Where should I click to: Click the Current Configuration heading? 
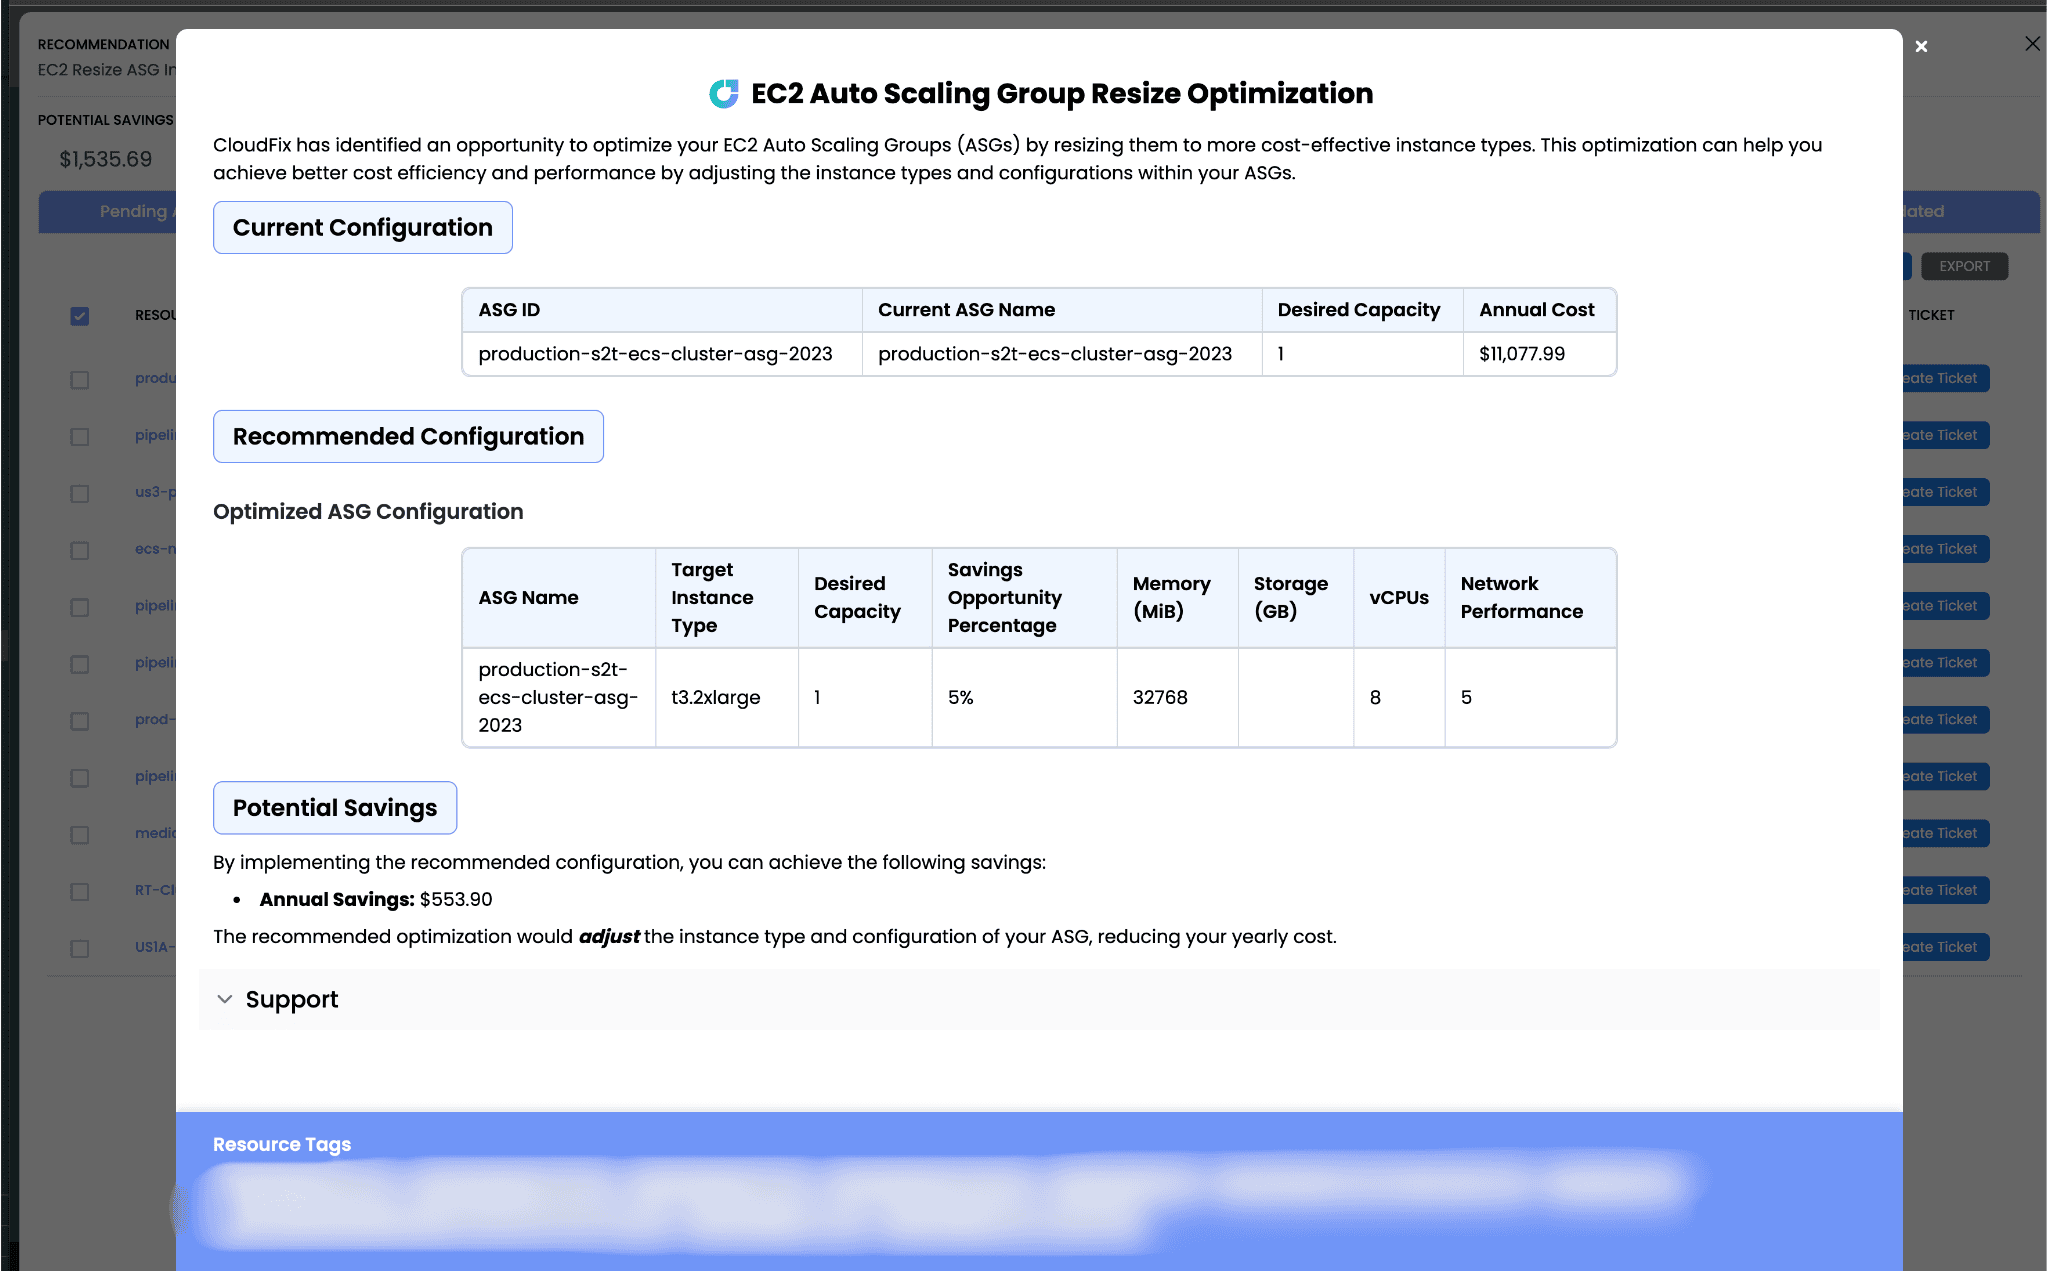(363, 227)
